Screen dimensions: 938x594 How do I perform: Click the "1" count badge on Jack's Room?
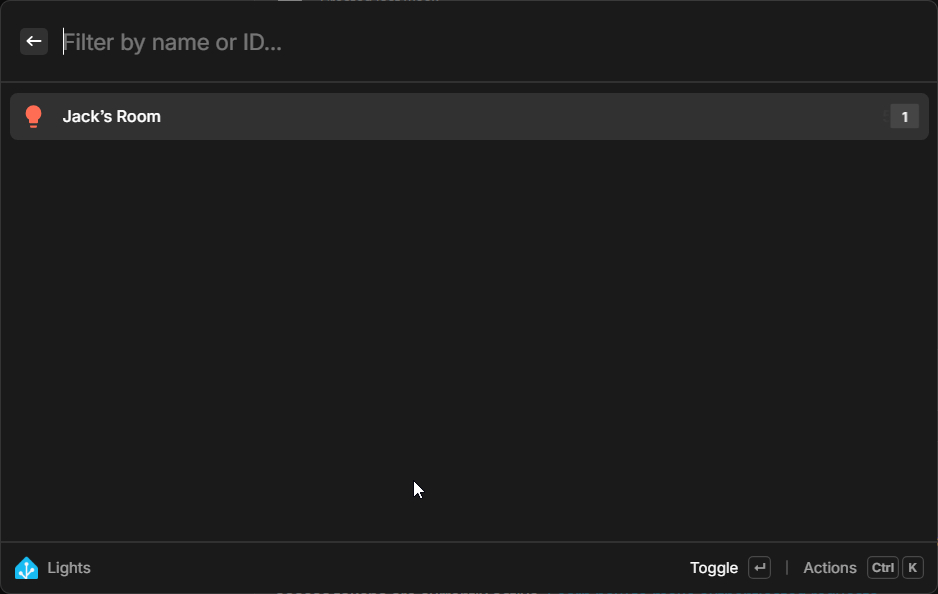904,117
